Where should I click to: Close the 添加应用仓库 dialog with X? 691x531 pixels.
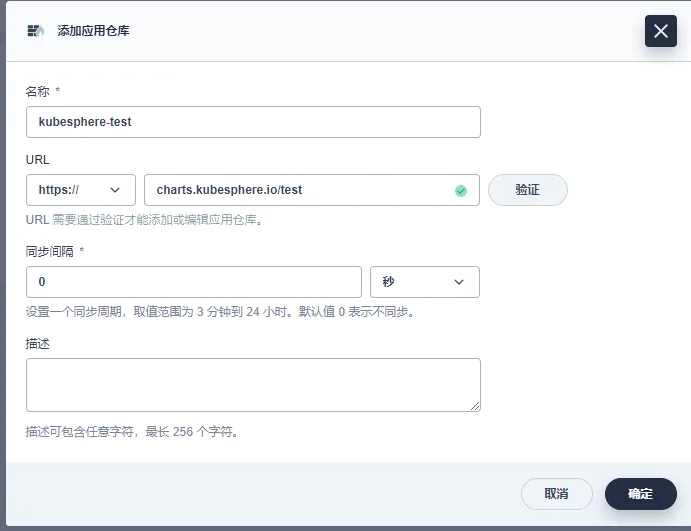[661, 31]
